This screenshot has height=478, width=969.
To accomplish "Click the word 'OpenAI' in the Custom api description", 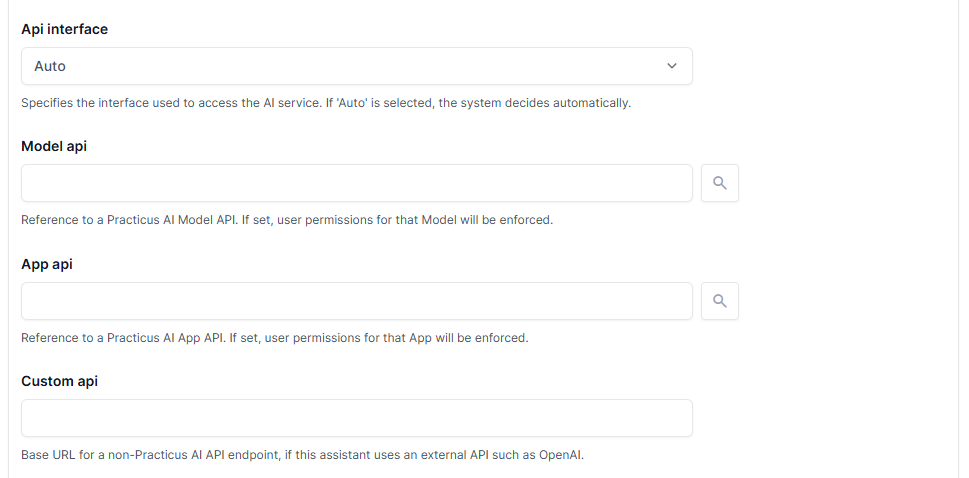I will (x=558, y=455).
